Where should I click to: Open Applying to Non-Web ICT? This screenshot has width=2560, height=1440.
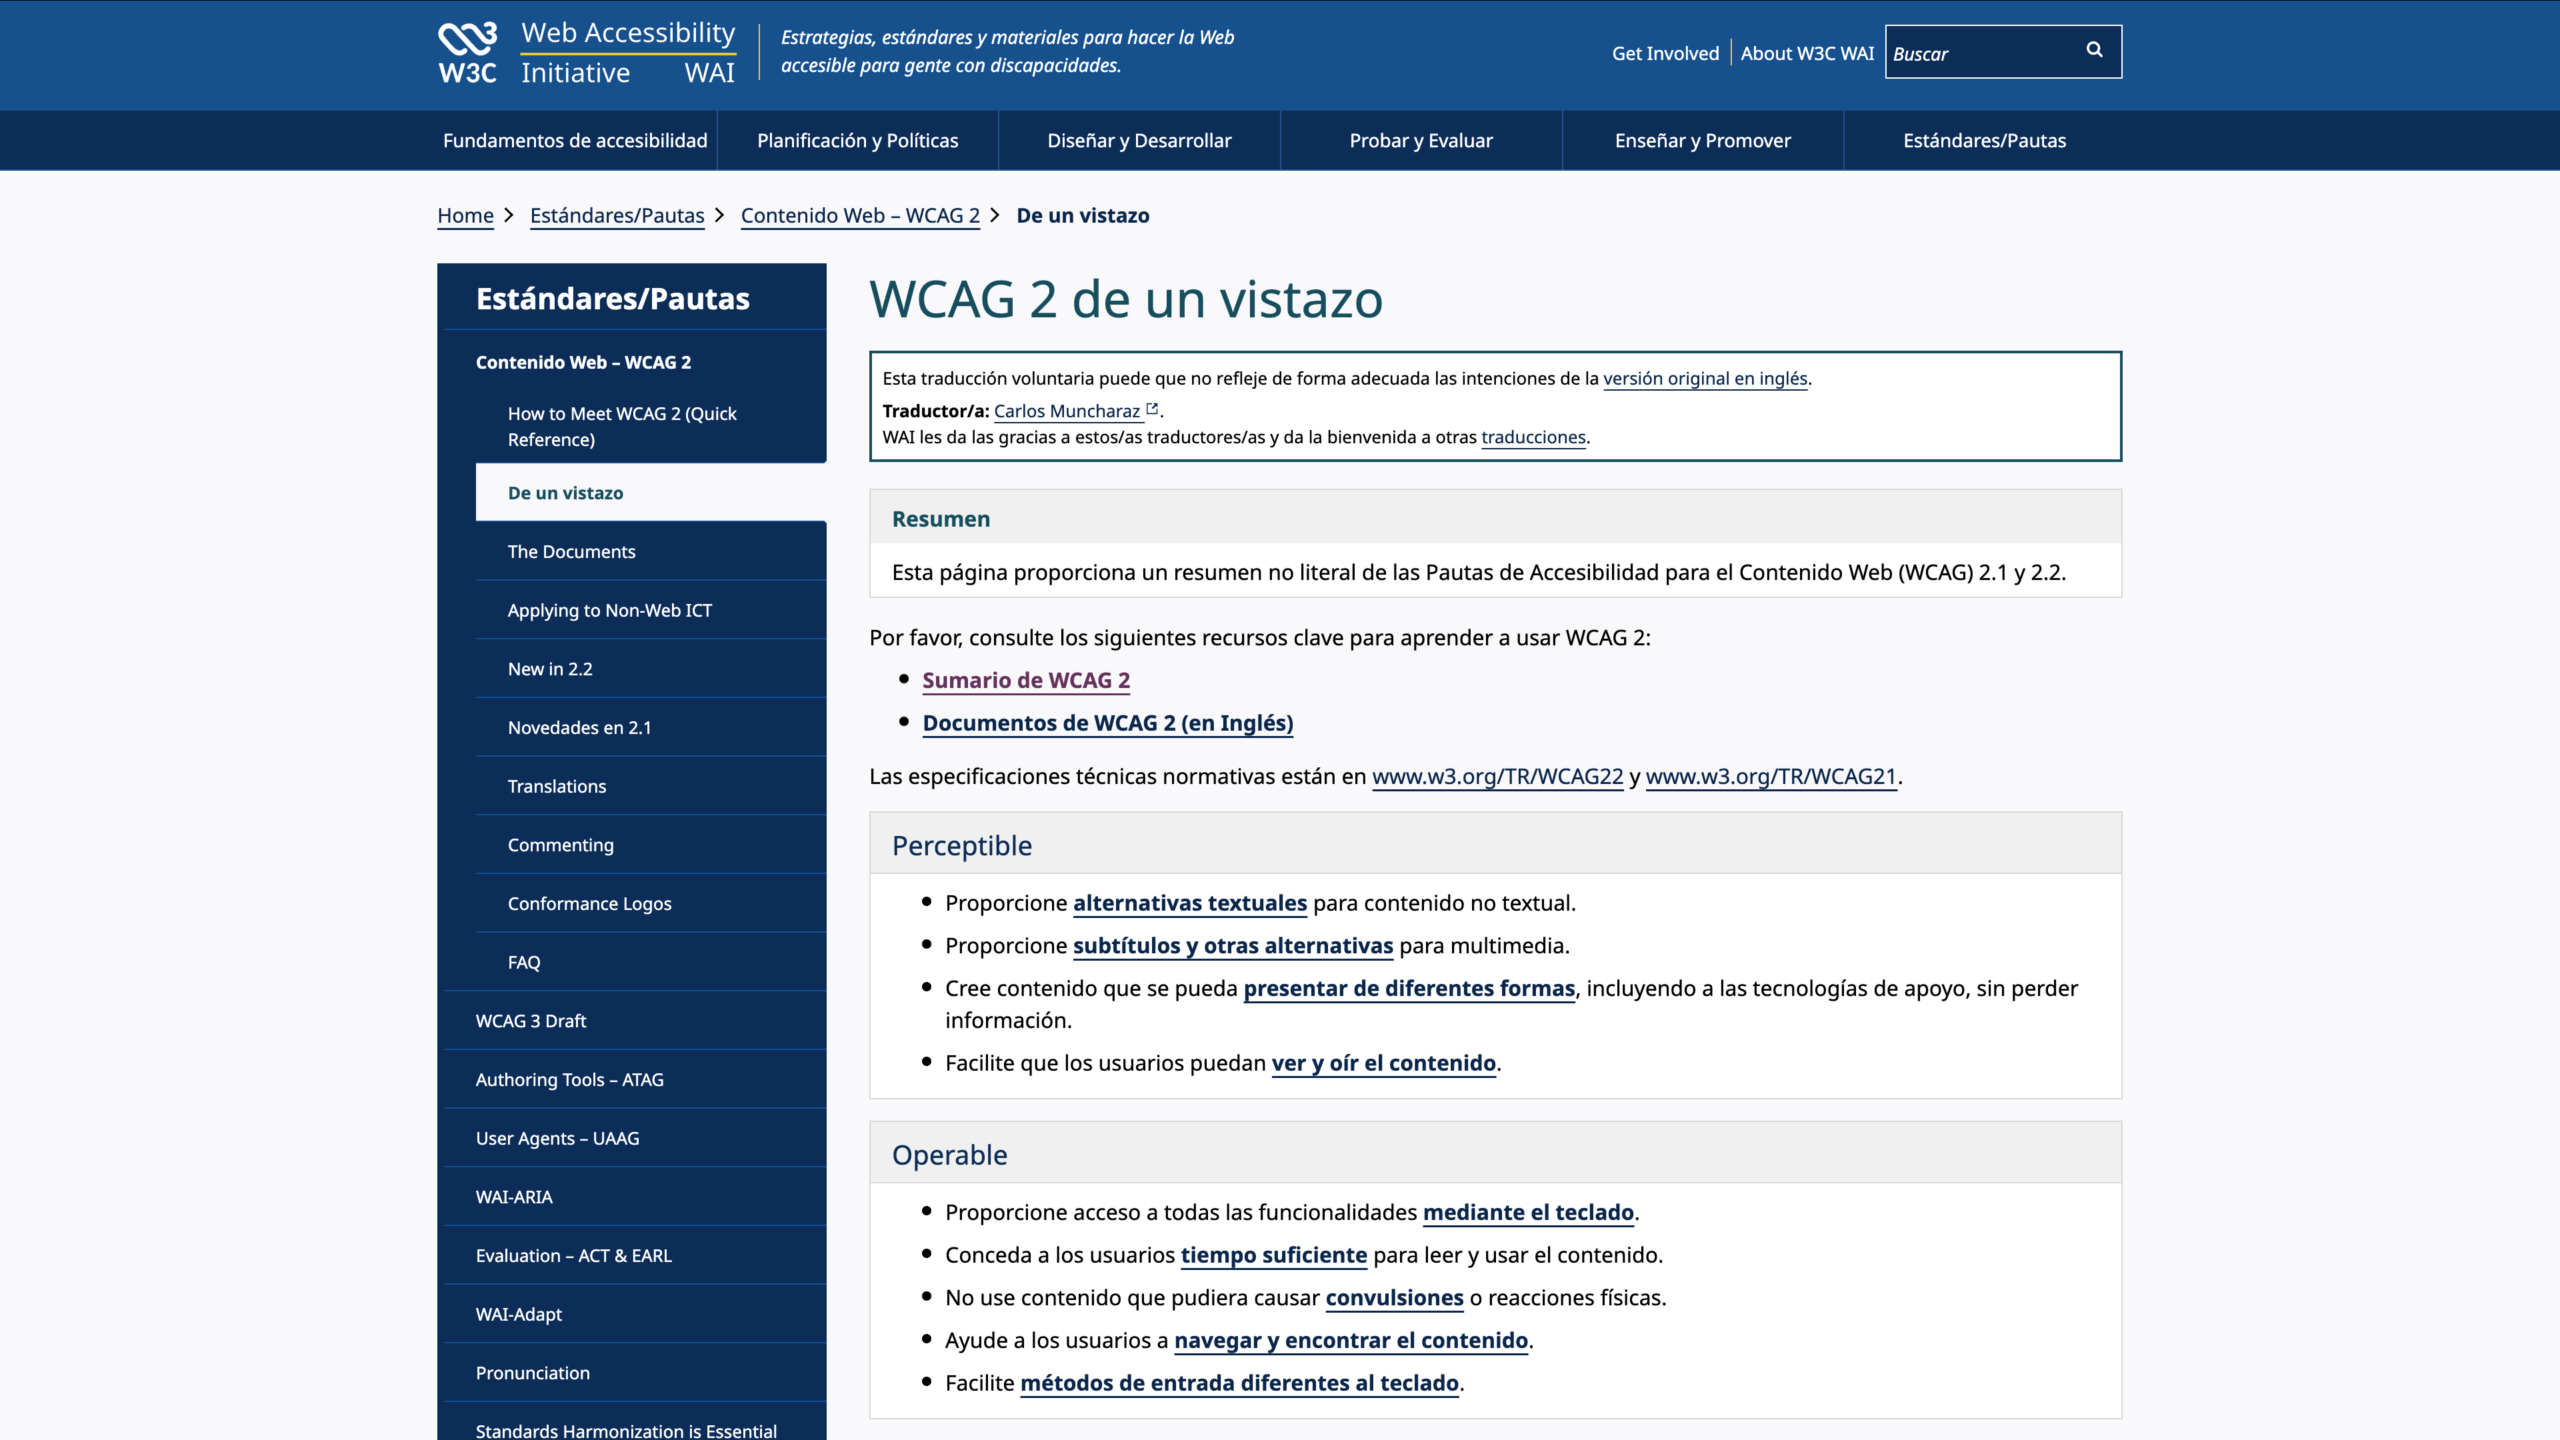coord(651,610)
